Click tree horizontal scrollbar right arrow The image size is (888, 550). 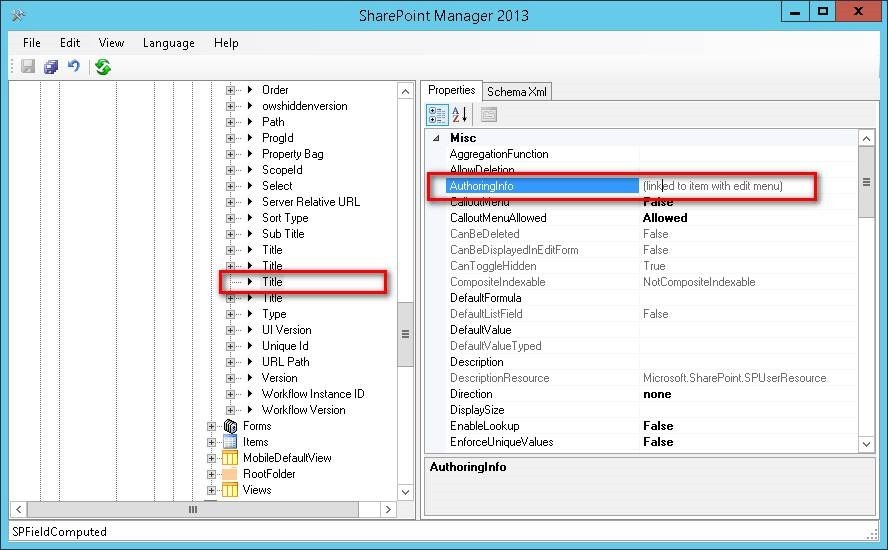coord(388,510)
